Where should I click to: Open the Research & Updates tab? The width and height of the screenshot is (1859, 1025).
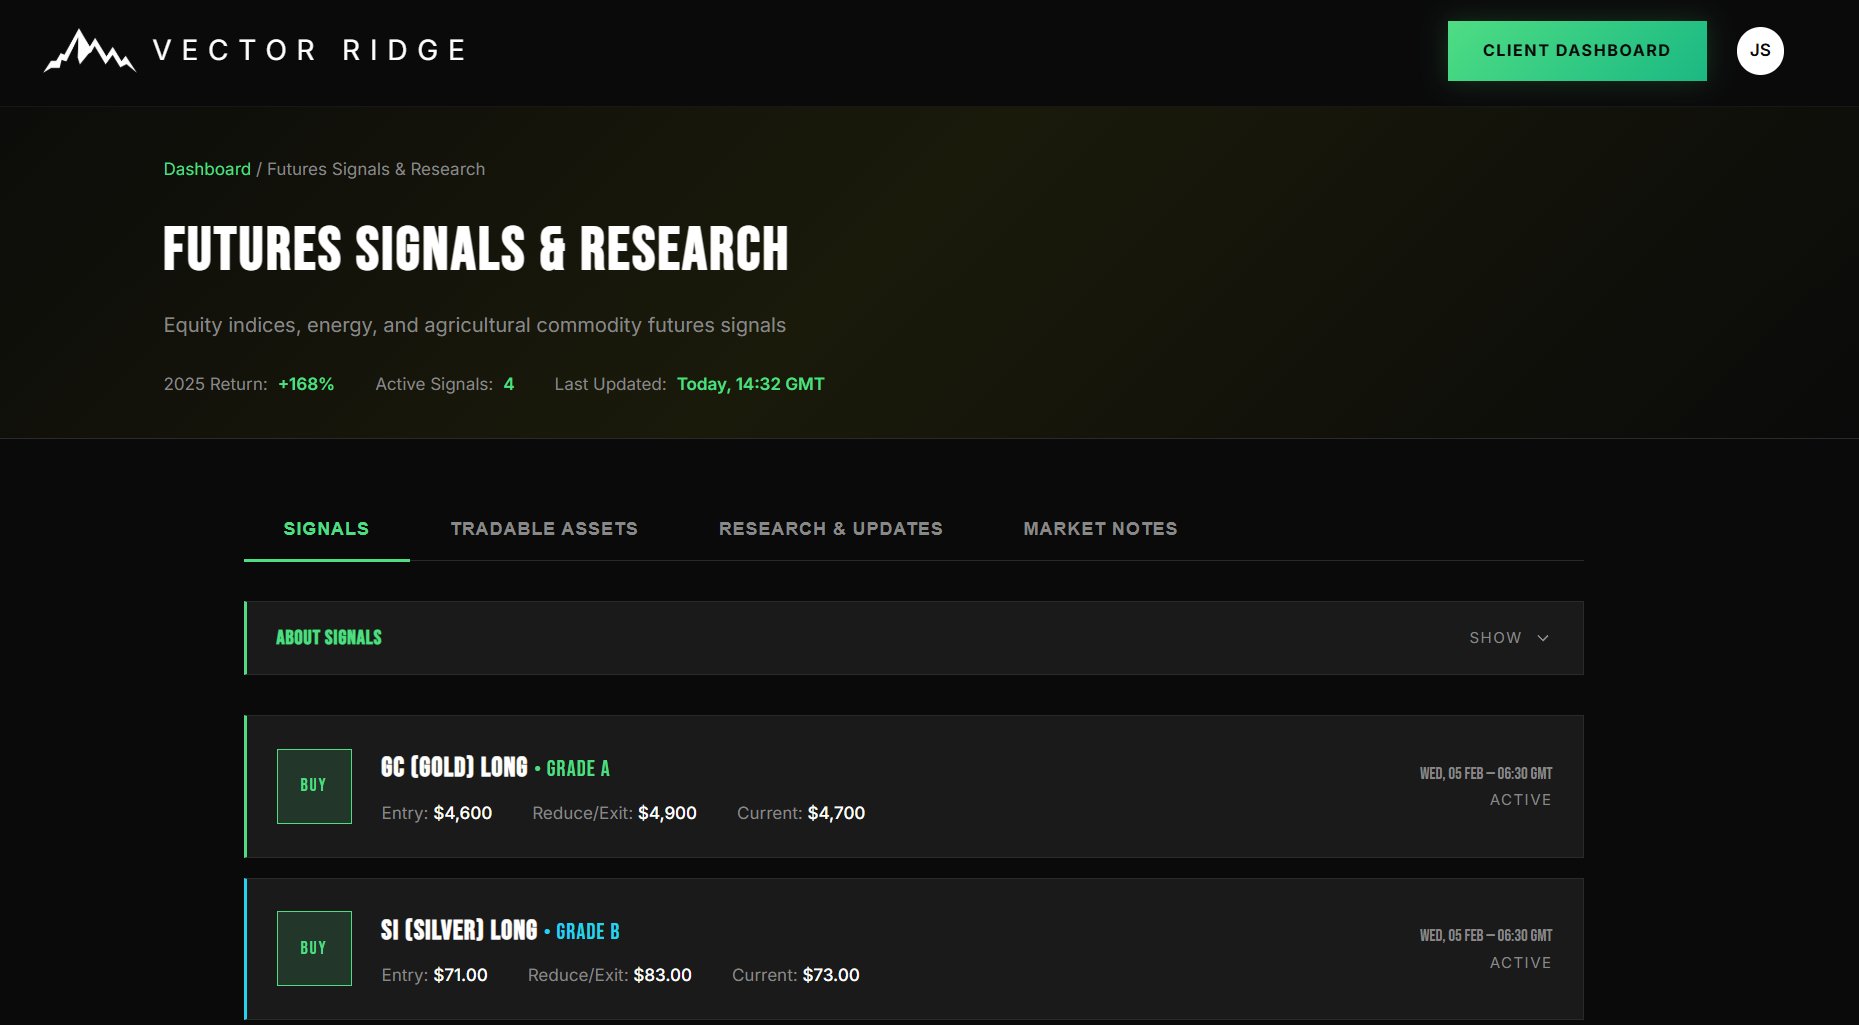tap(830, 528)
